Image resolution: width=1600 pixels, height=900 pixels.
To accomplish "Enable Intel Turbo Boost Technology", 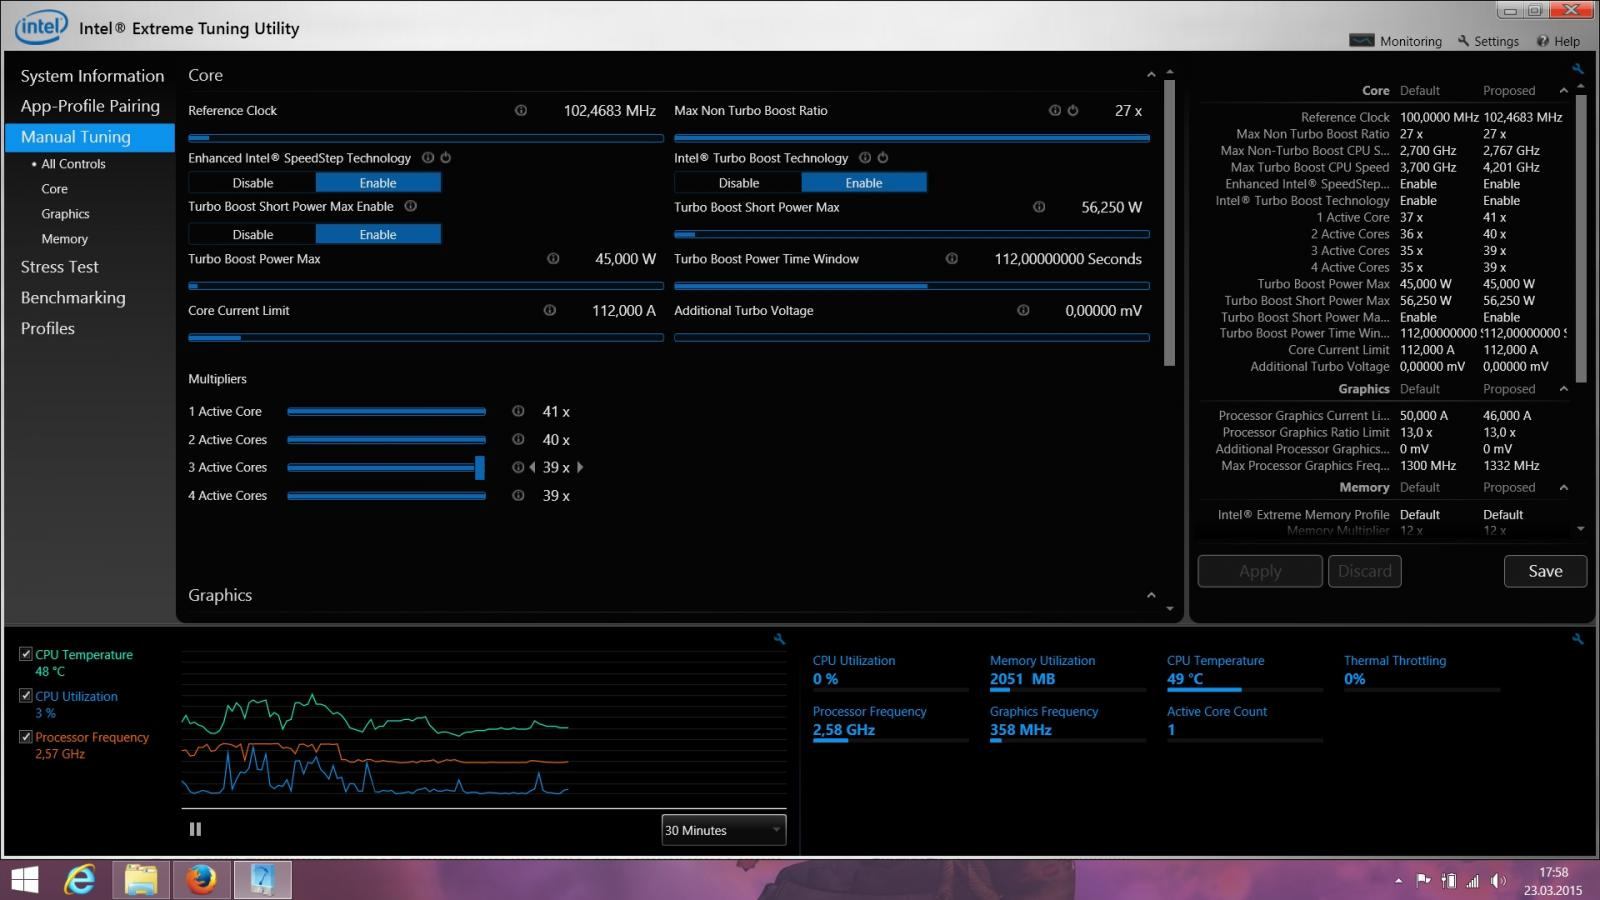I will pyautogui.click(x=864, y=183).
